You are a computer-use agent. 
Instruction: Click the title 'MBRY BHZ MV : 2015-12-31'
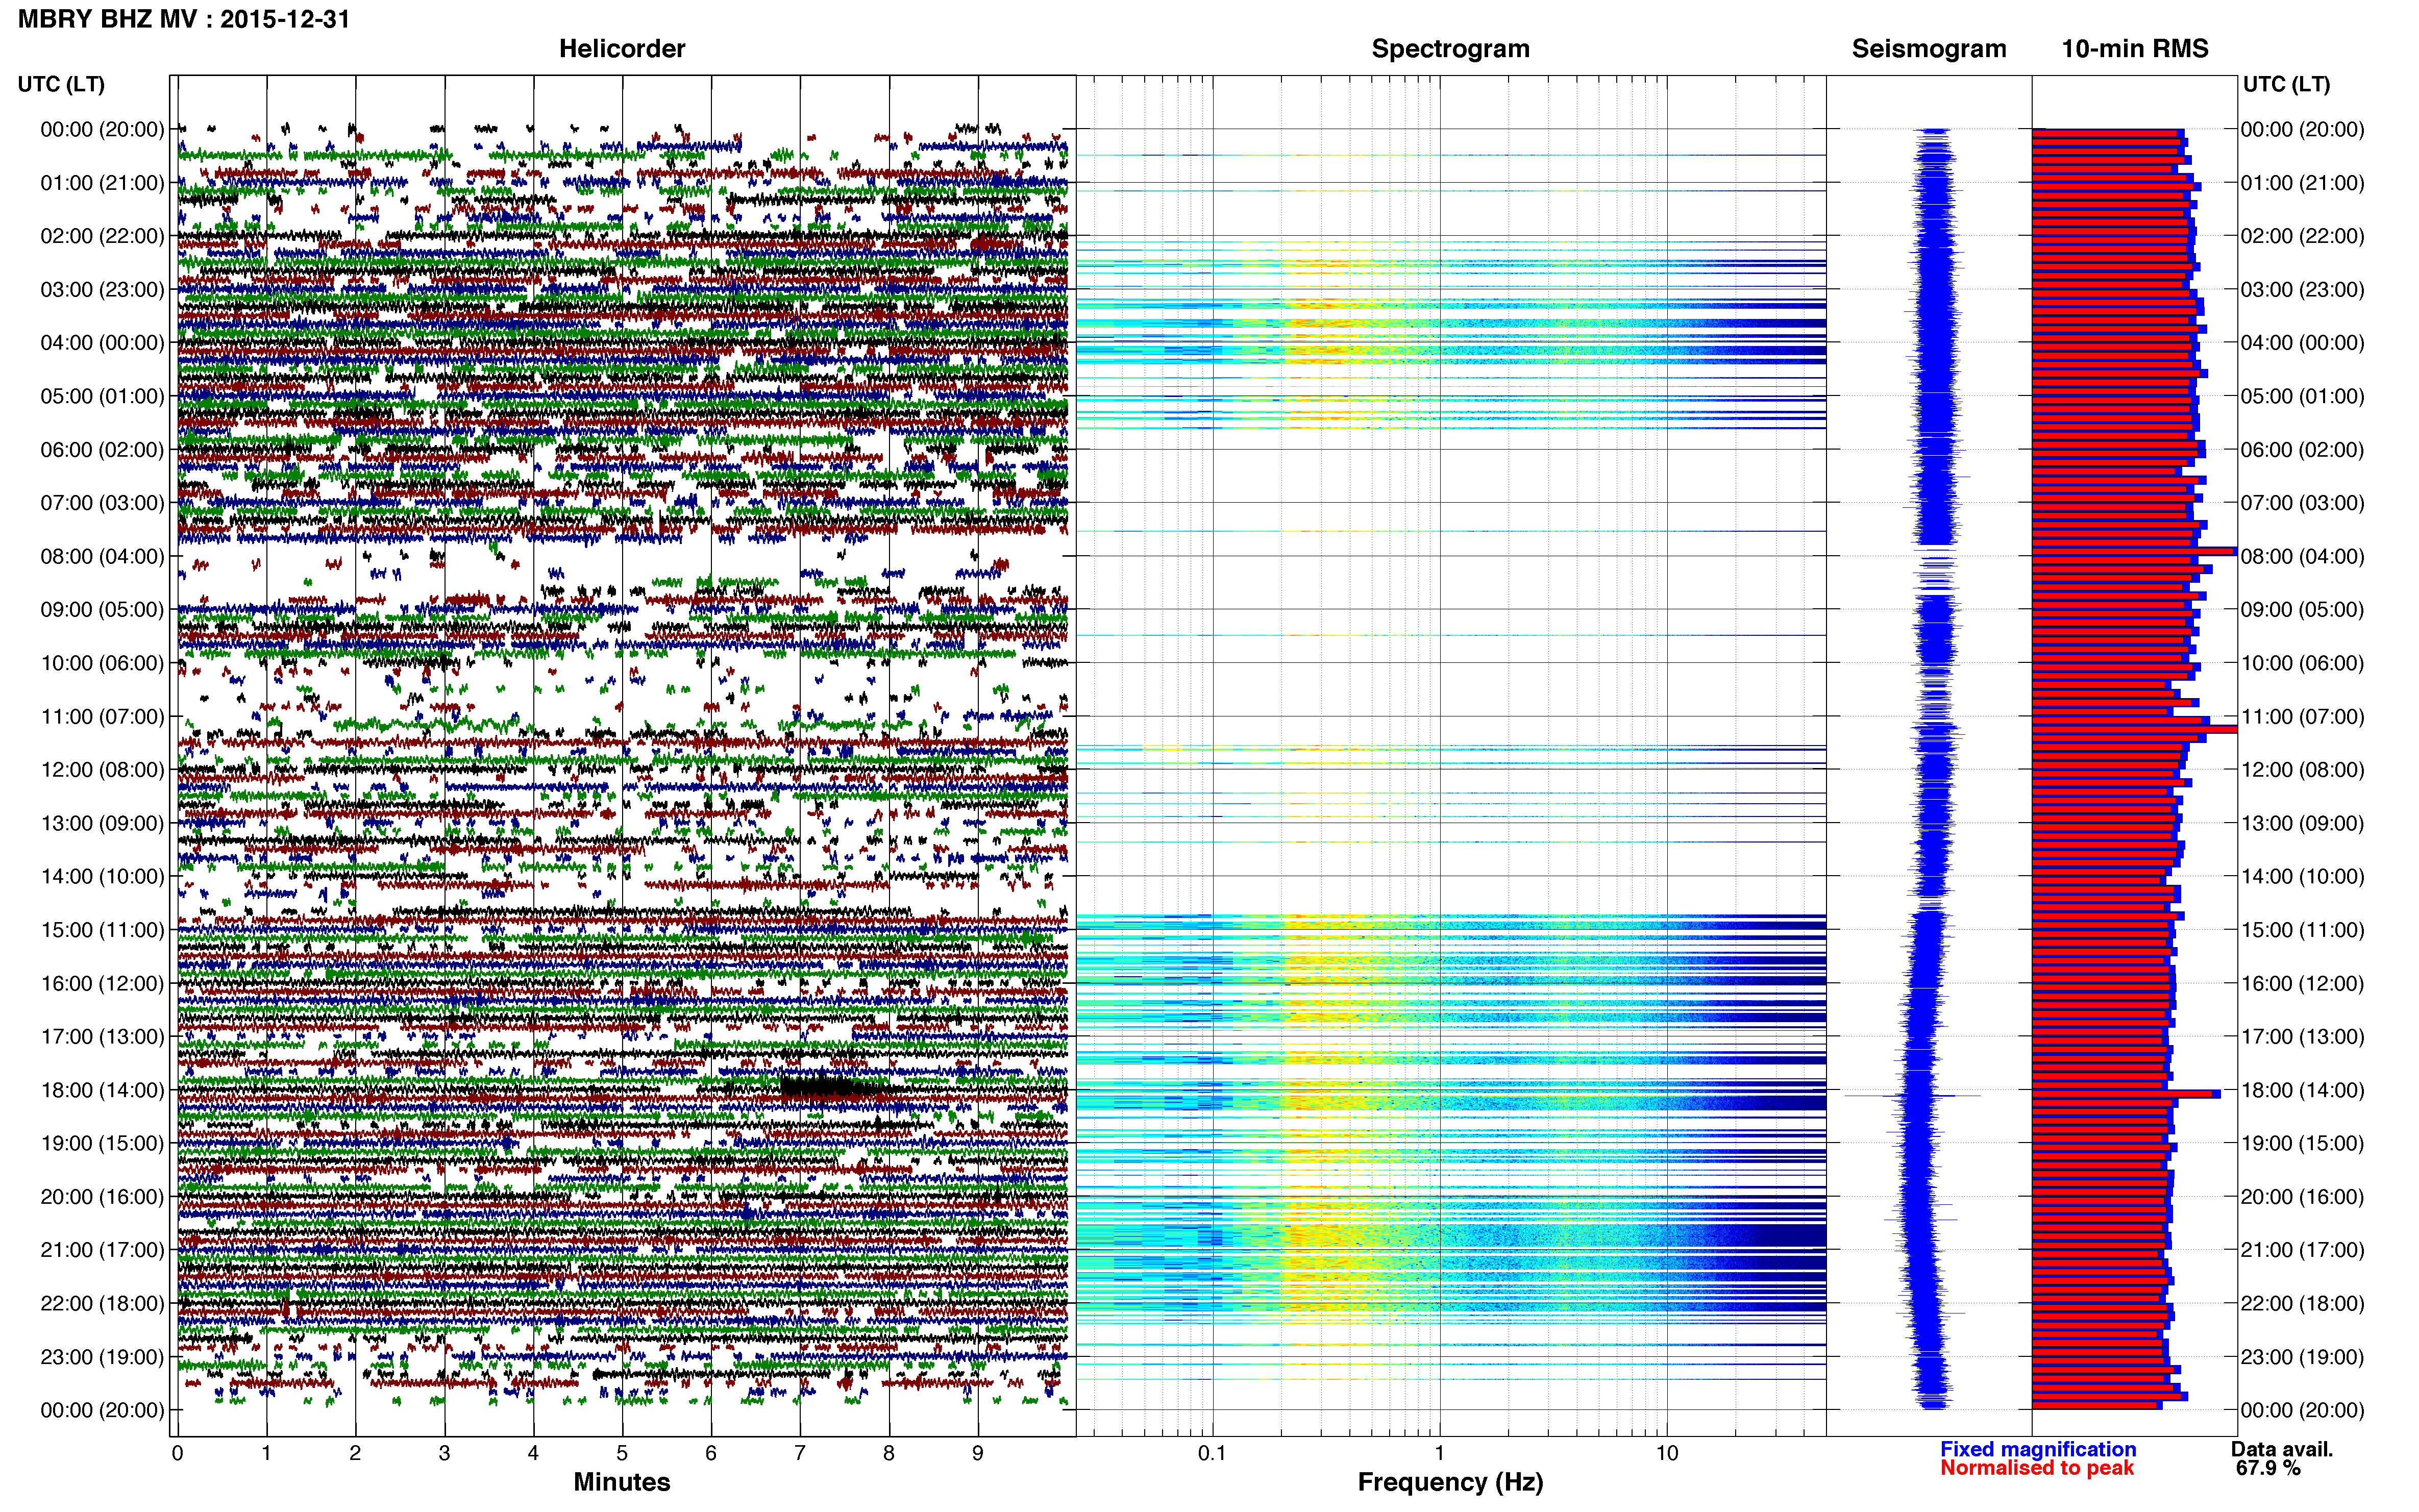coord(184,19)
